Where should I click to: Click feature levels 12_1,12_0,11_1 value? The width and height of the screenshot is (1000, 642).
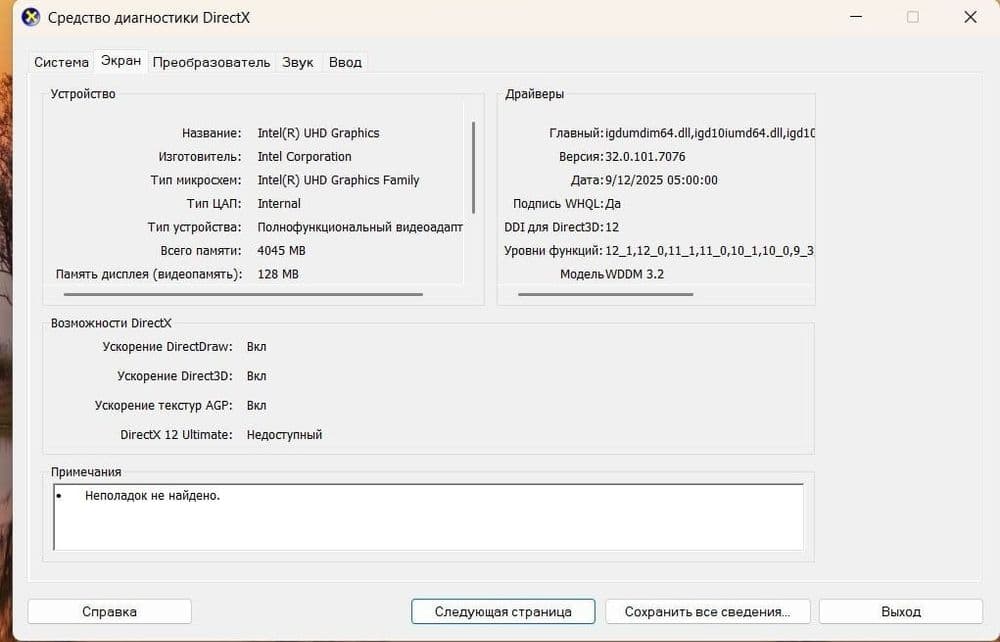pyautogui.click(x=709, y=251)
